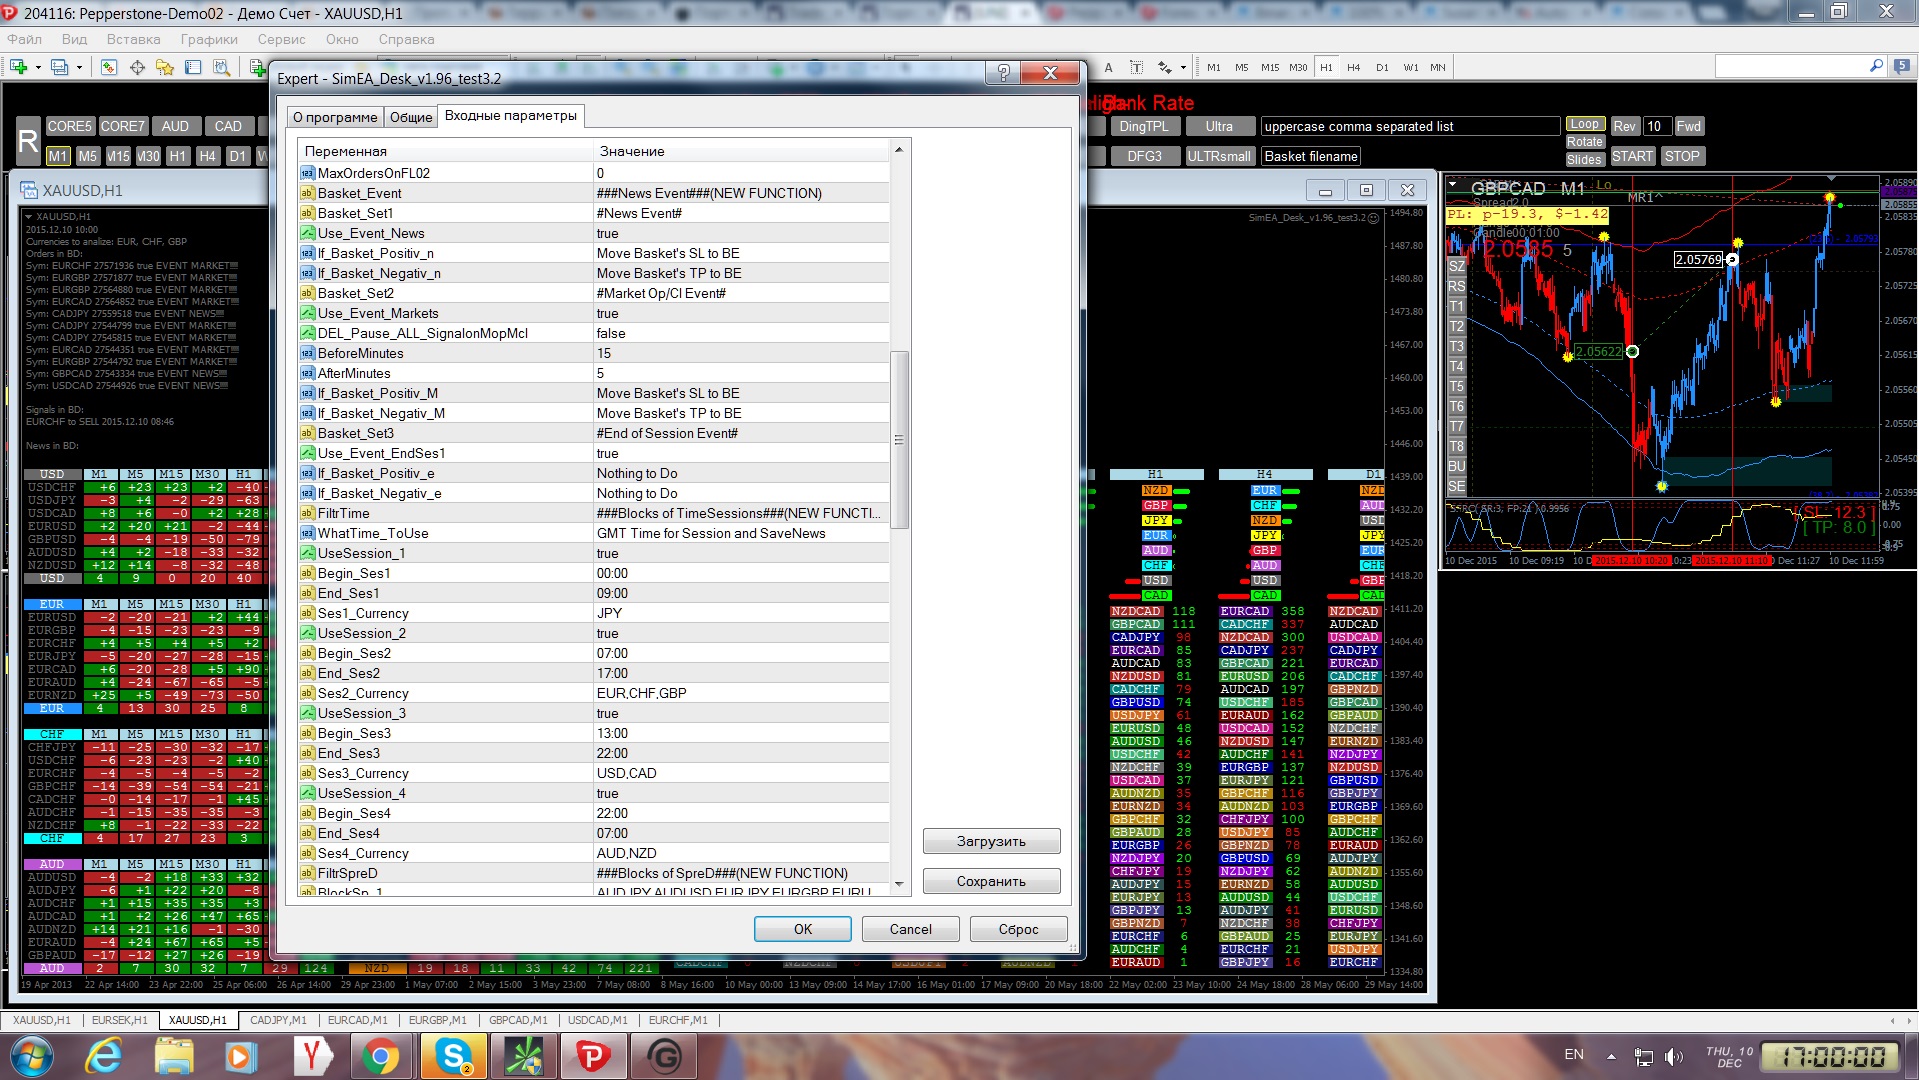Open Google Chrome from the taskbar

click(380, 1056)
